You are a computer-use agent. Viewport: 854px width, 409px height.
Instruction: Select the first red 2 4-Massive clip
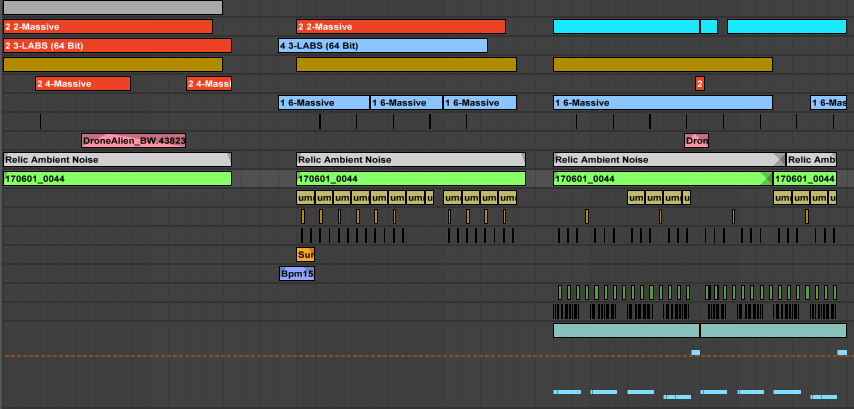tap(82, 84)
